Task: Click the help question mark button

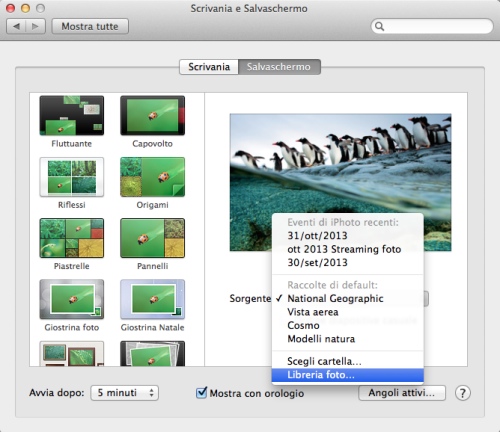Action: pyautogui.click(x=463, y=393)
